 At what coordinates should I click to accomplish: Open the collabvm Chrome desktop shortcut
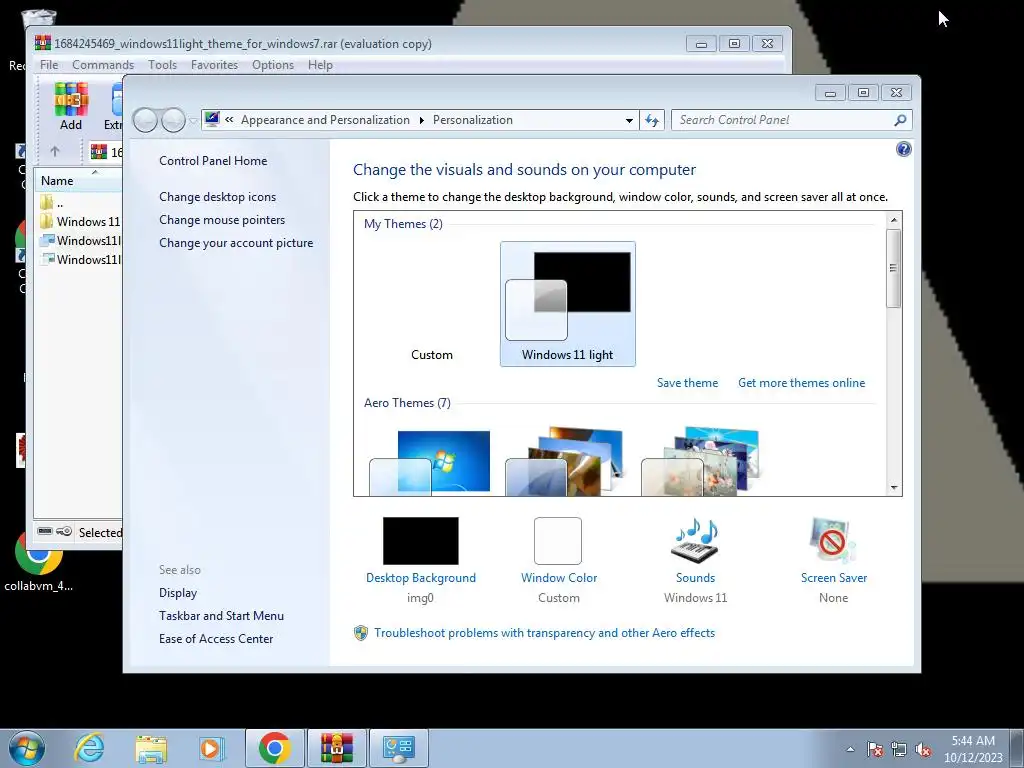39,560
